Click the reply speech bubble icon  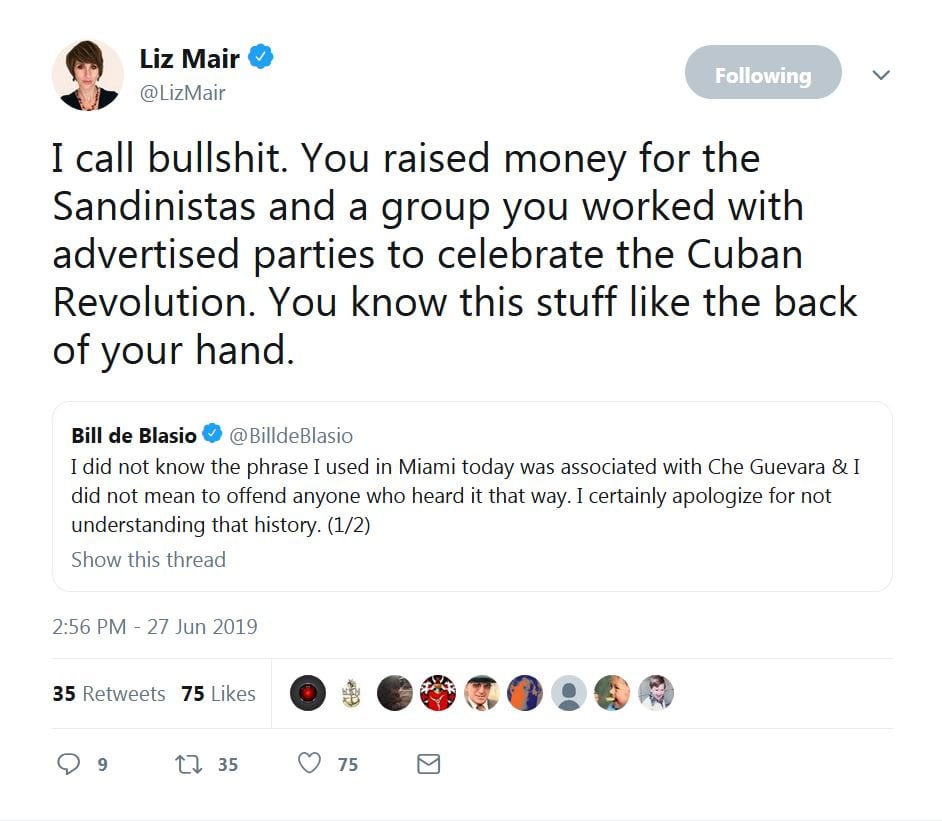[x=68, y=764]
